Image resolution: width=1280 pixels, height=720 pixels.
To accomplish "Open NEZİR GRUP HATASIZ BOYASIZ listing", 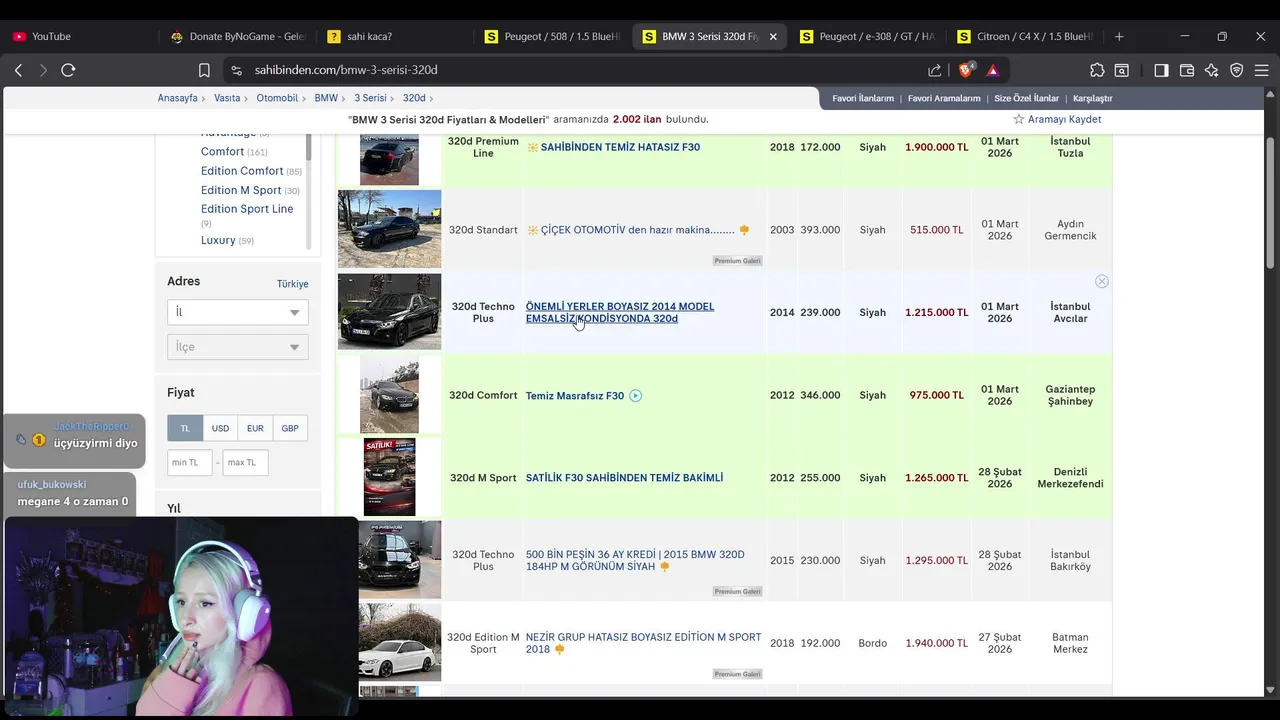I will [x=643, y=643].
